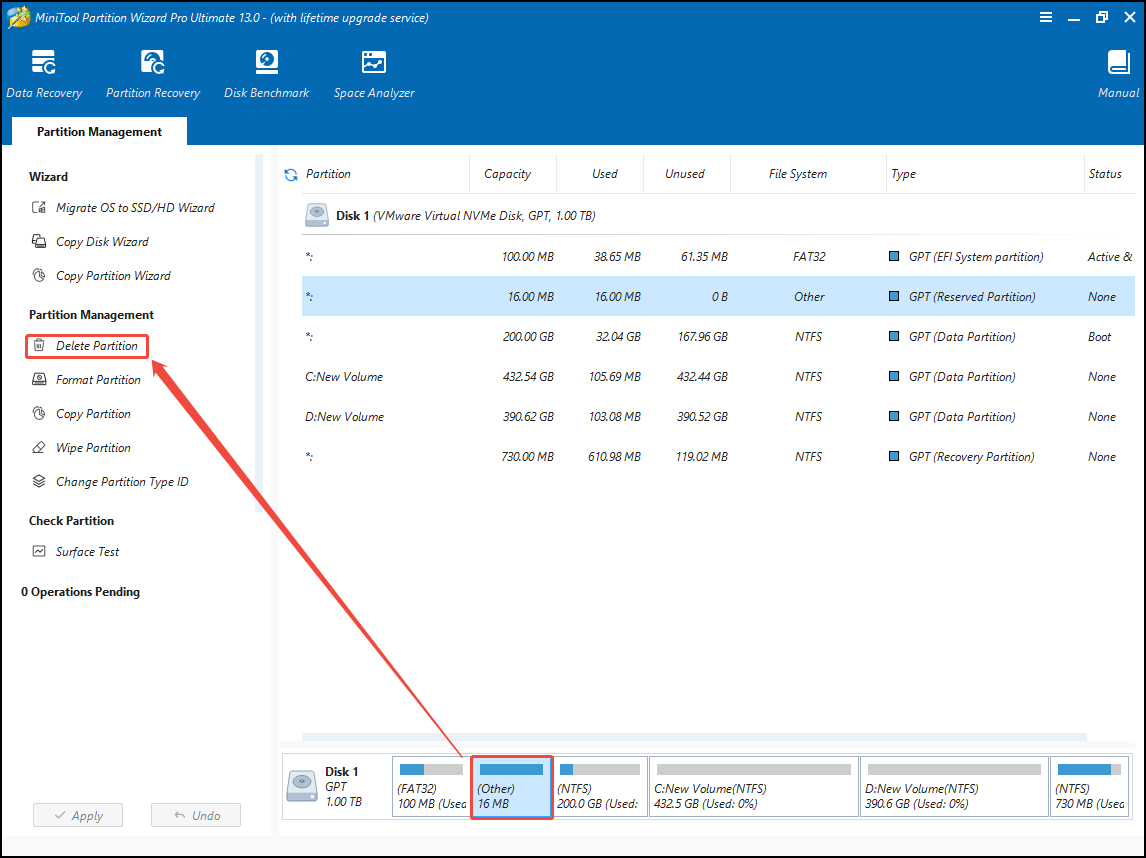The height and width of the screenshot is (858, 1146).
Task: Open Disk Benchmark
Action: tap(266, 71)
